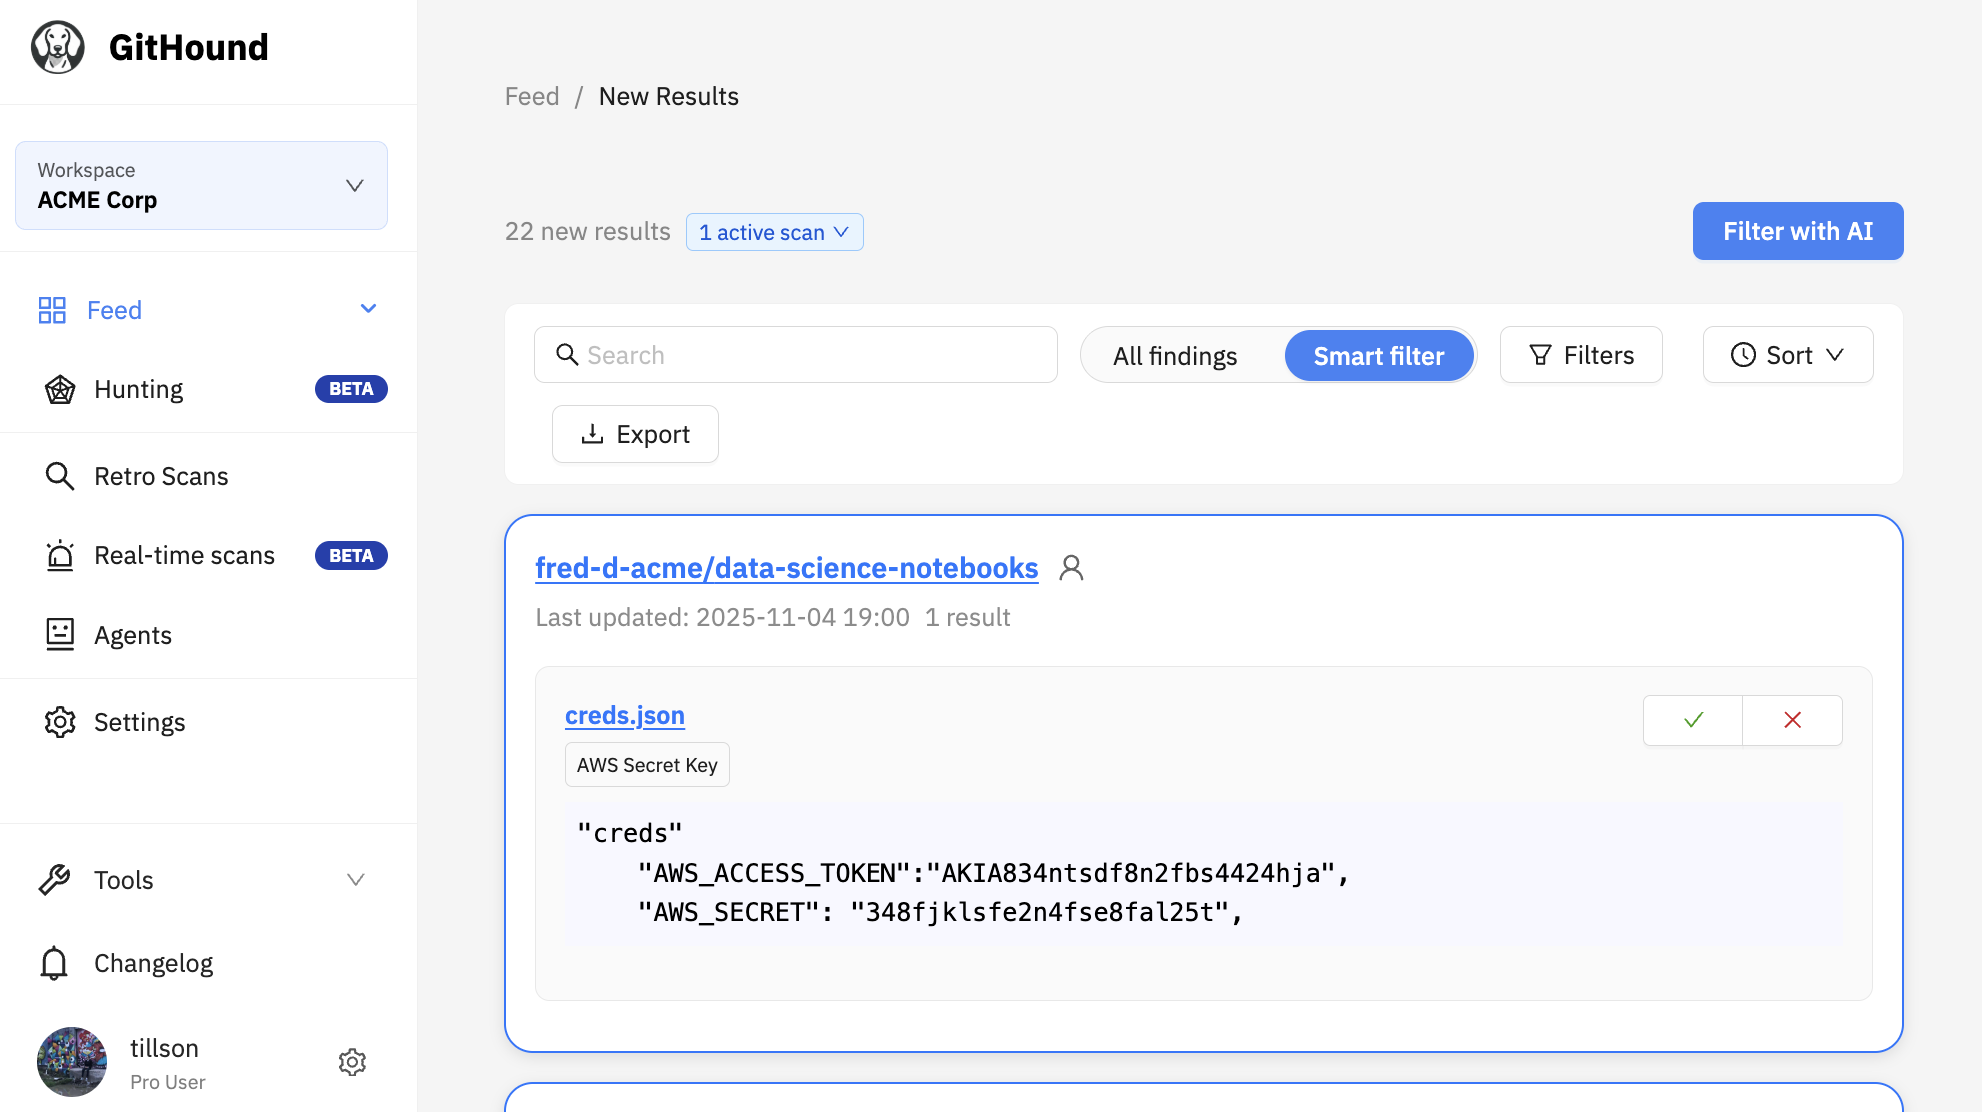
Task: Switch to All findings view
Action: click(x=1175, y=356)
